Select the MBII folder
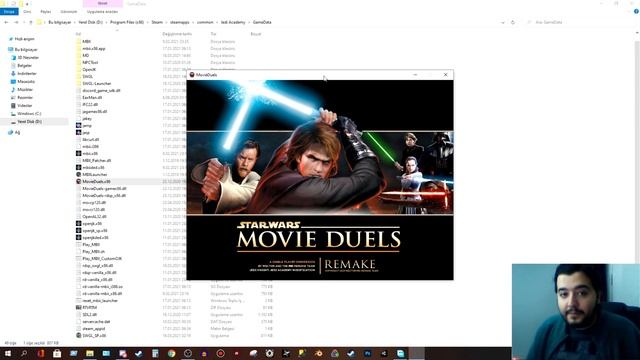This screenshot has width=640, height=360. (x=87, y=41)
